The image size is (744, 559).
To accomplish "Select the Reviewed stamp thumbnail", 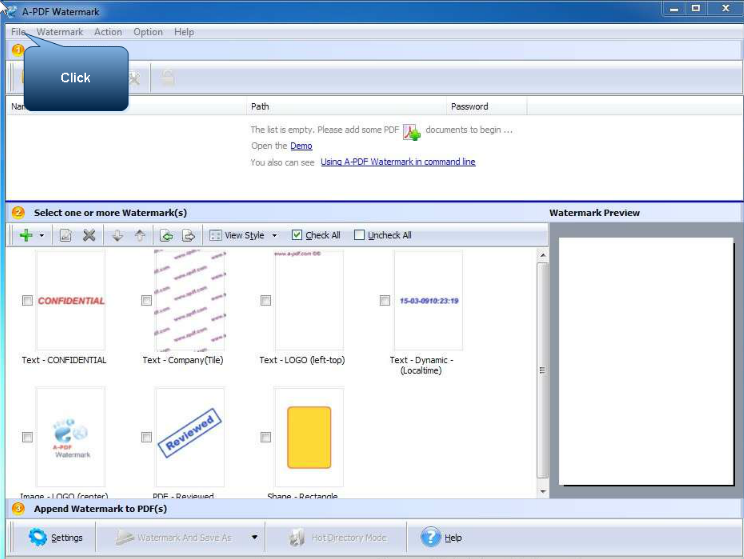I will tap(190, 437).
